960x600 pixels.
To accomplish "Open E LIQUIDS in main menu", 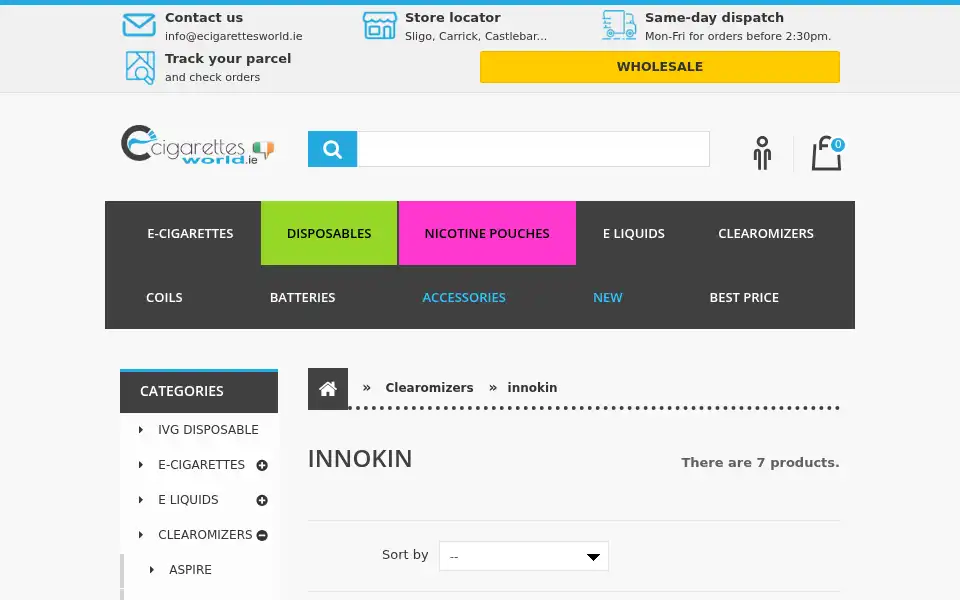I will 634,233.
